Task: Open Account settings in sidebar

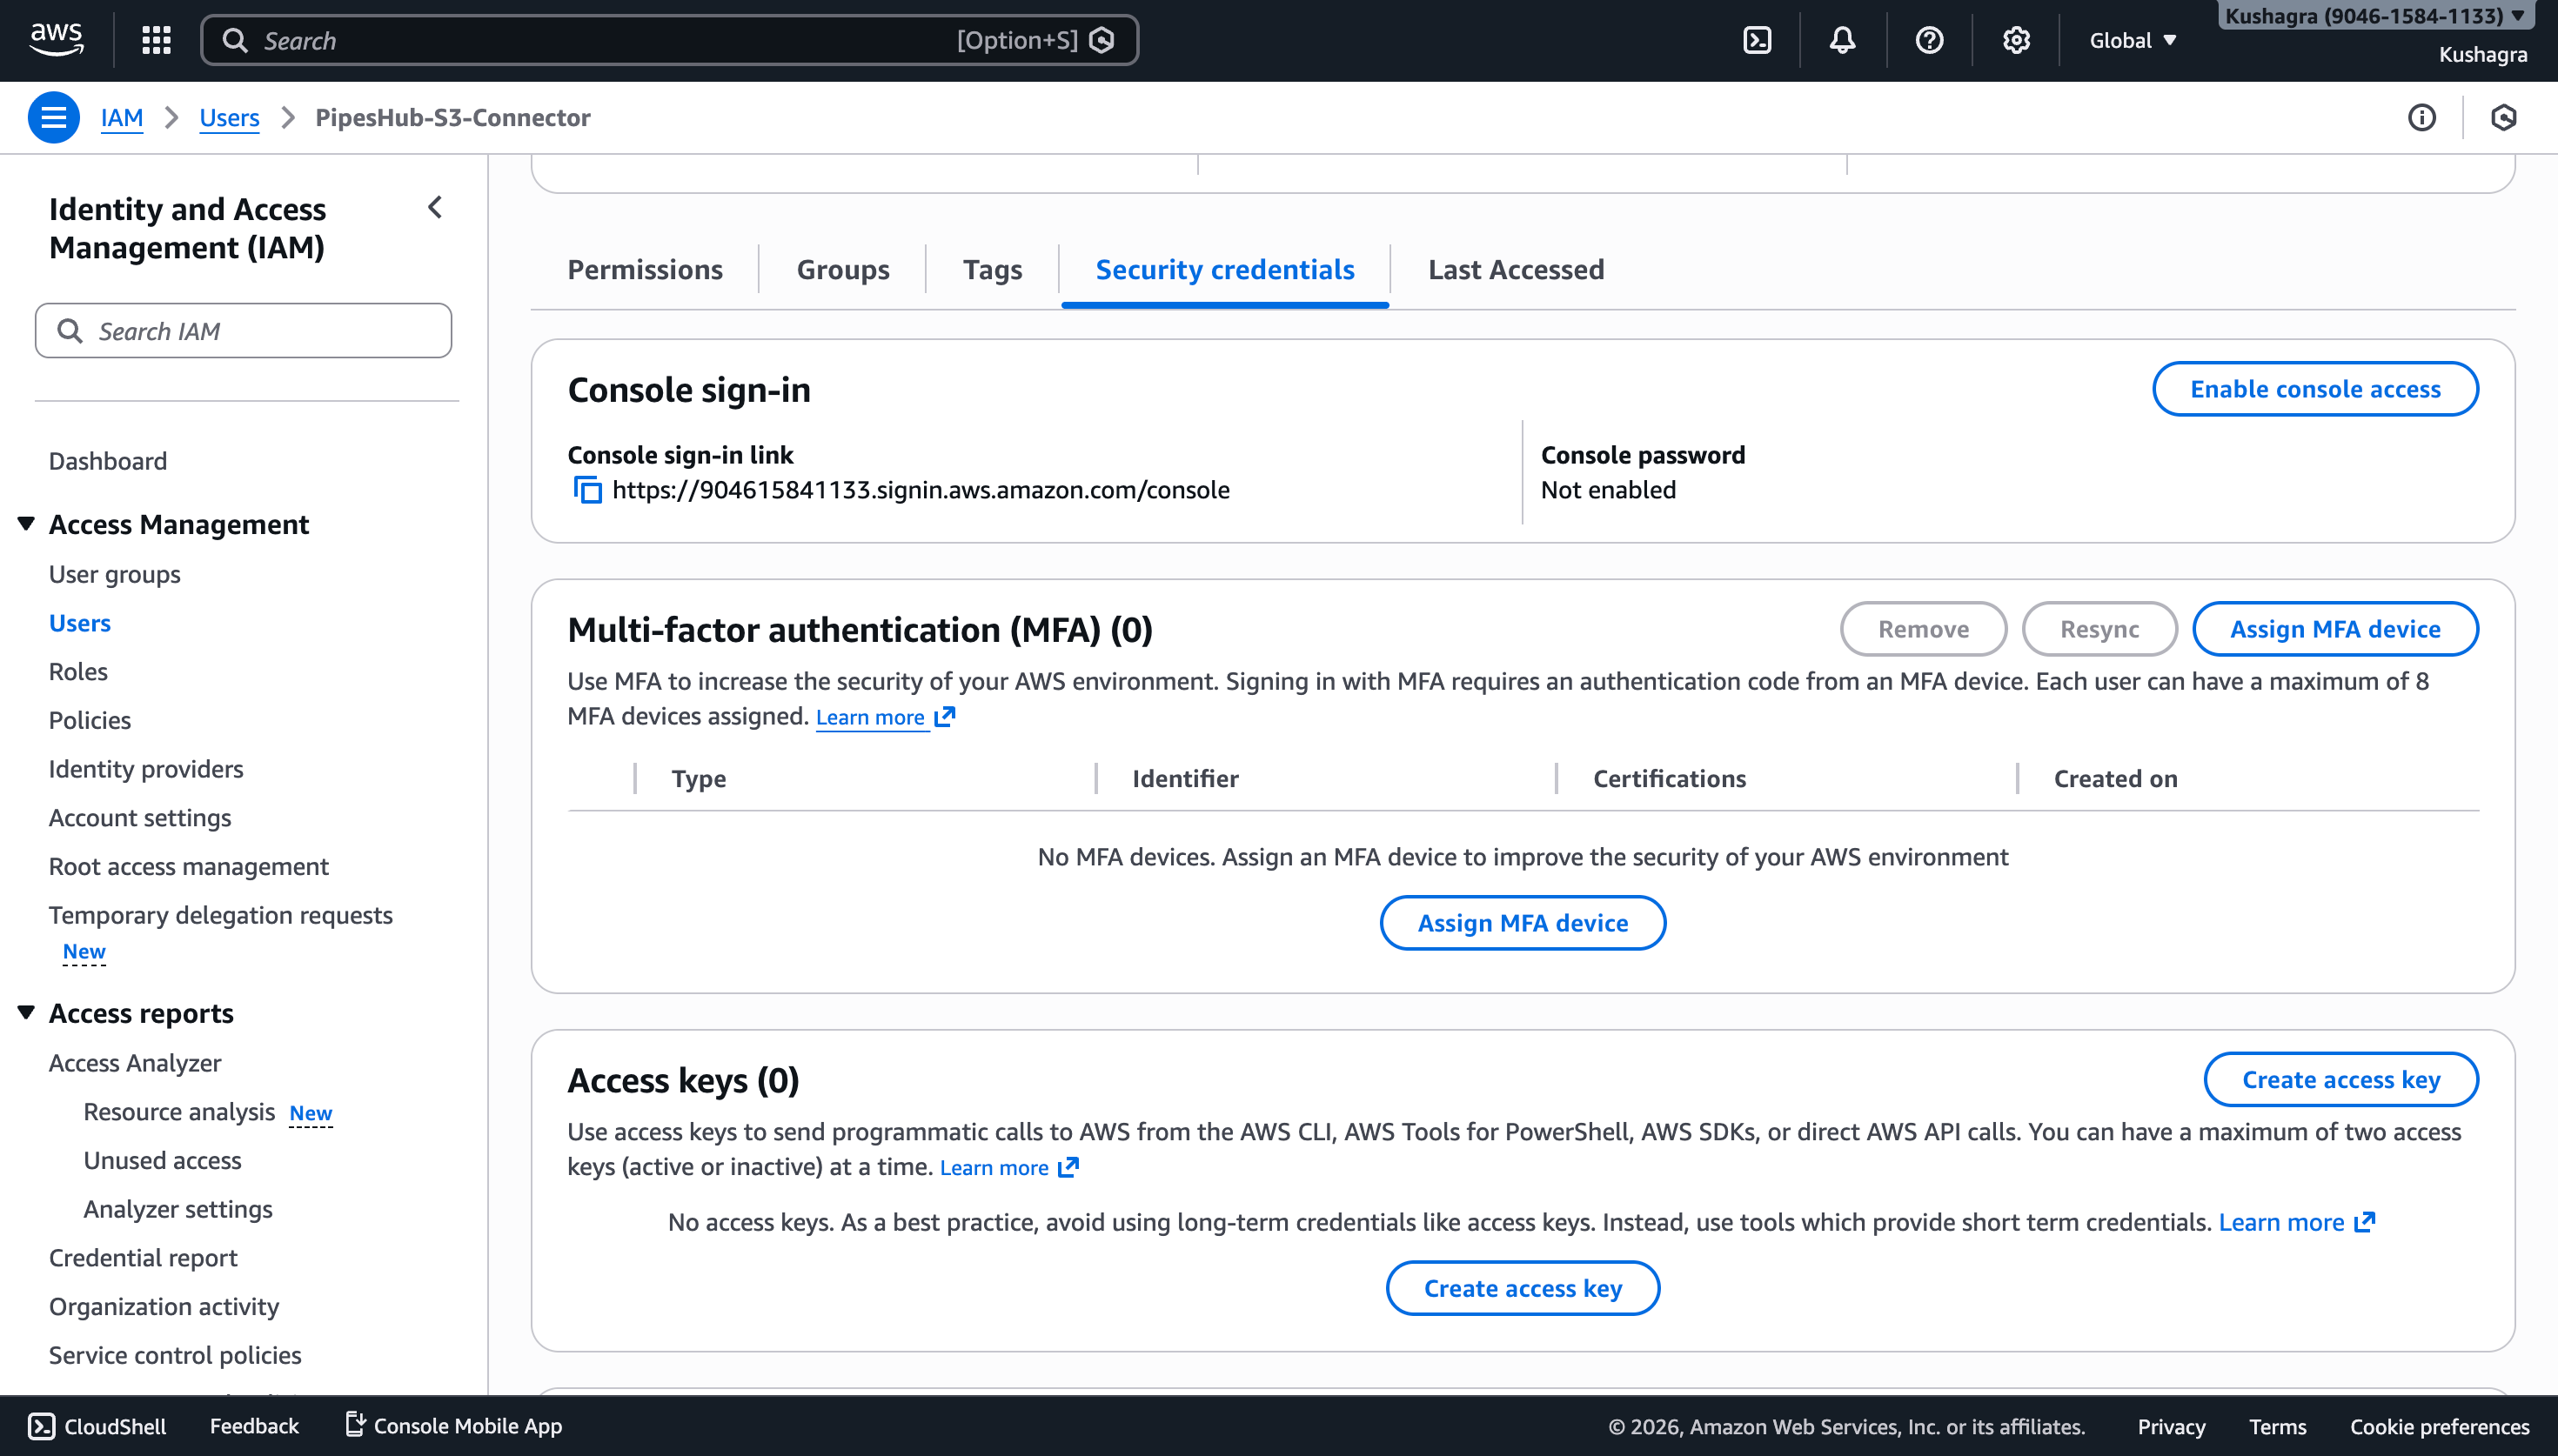Action: [x=140, y=818]
